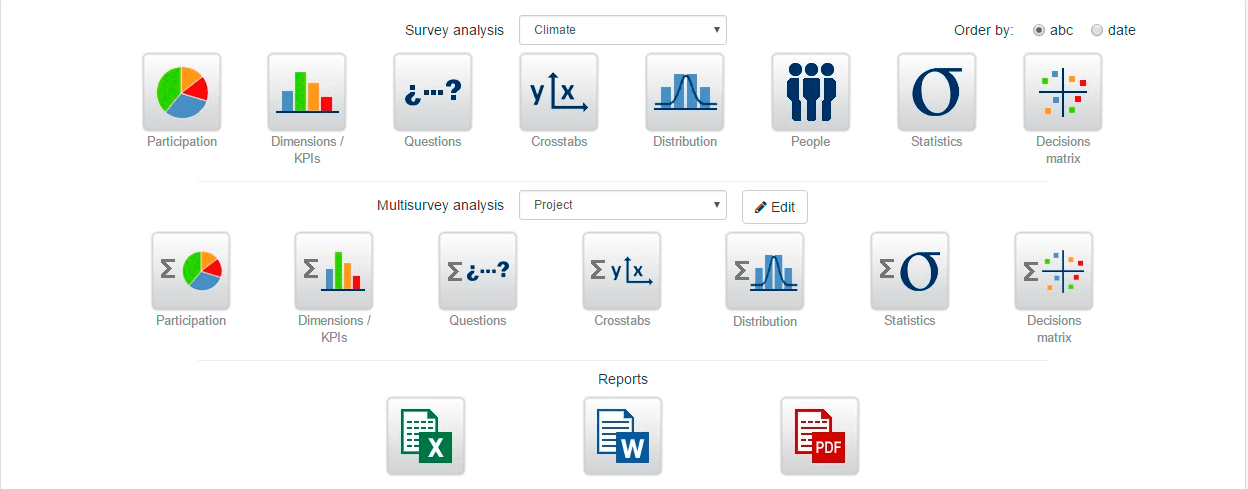
Task: Open multisurvey Statistics icon
Action: pos(910,271)
